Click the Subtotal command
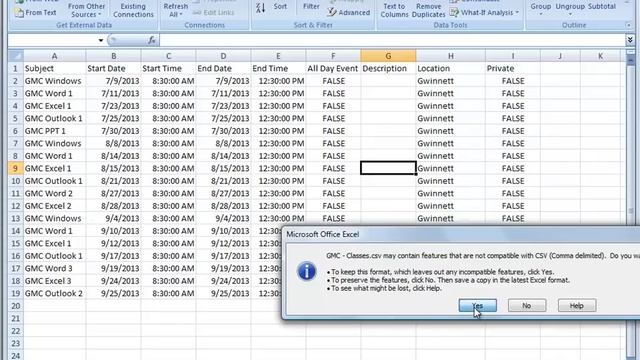Screen dimensions: 640x360 pyautogui.click(x=602, y=7)
